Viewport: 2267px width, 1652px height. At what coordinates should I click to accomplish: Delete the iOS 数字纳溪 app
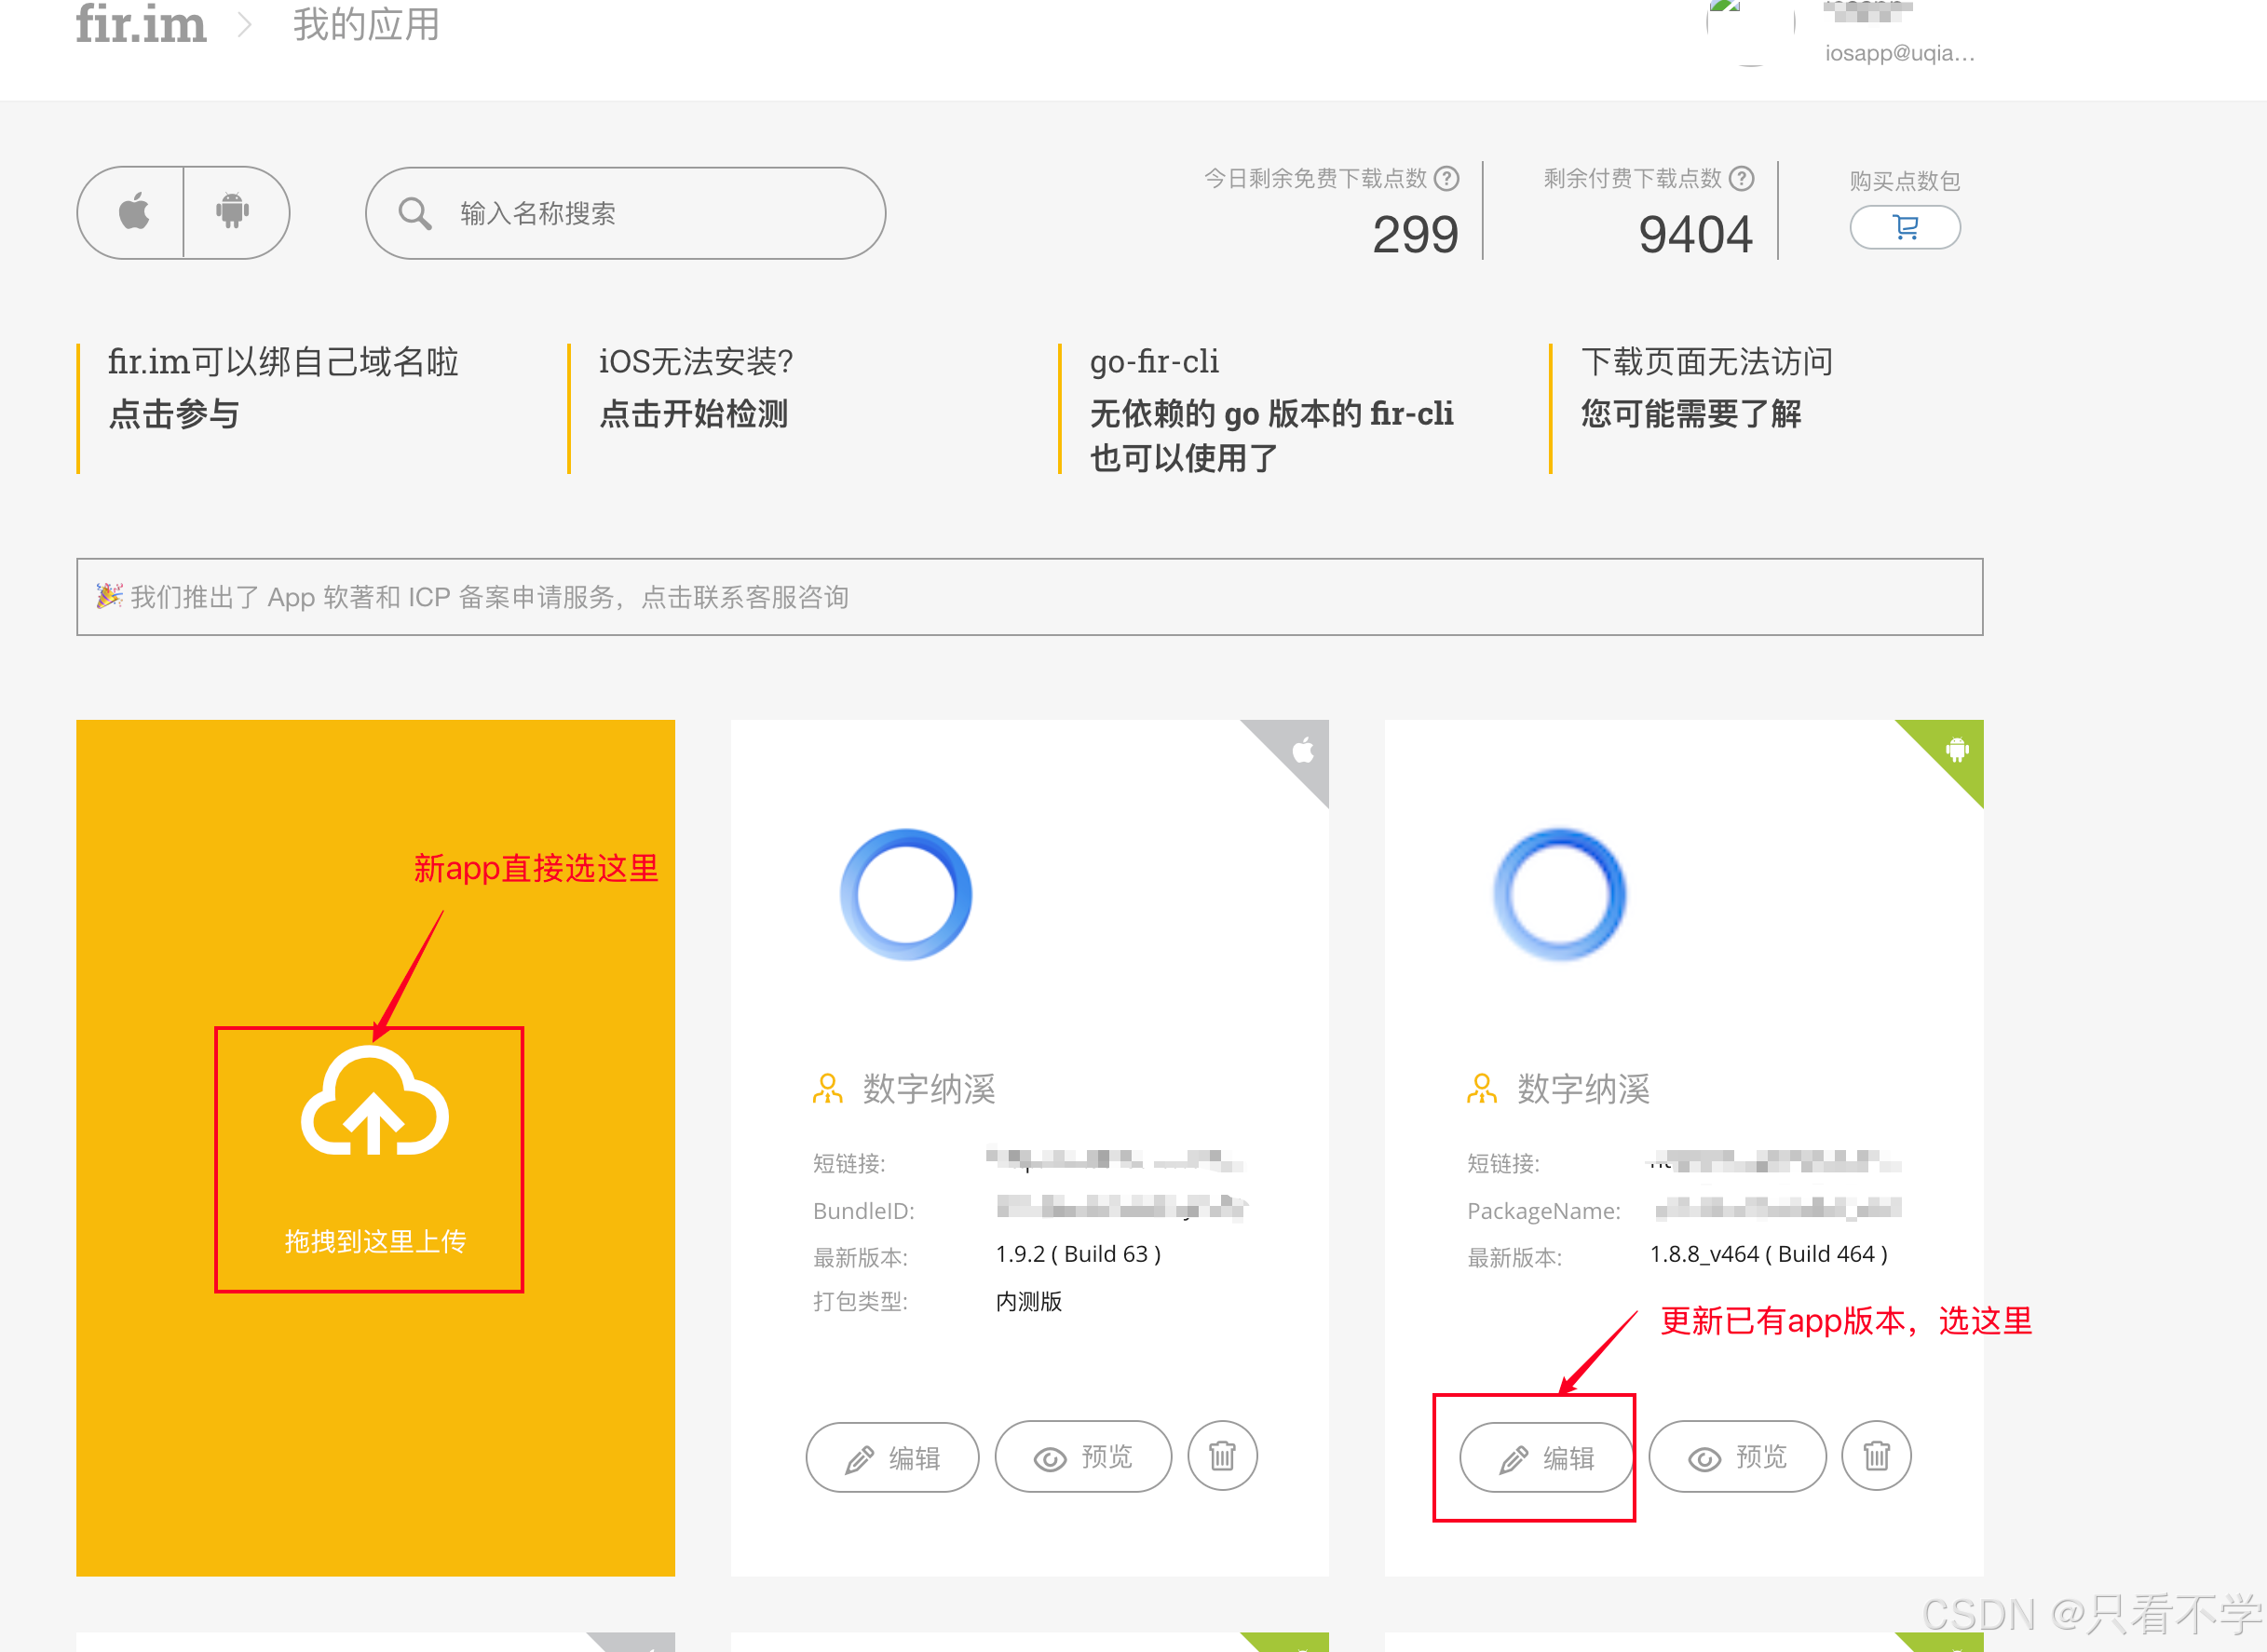click(x=1222, y=1456)
